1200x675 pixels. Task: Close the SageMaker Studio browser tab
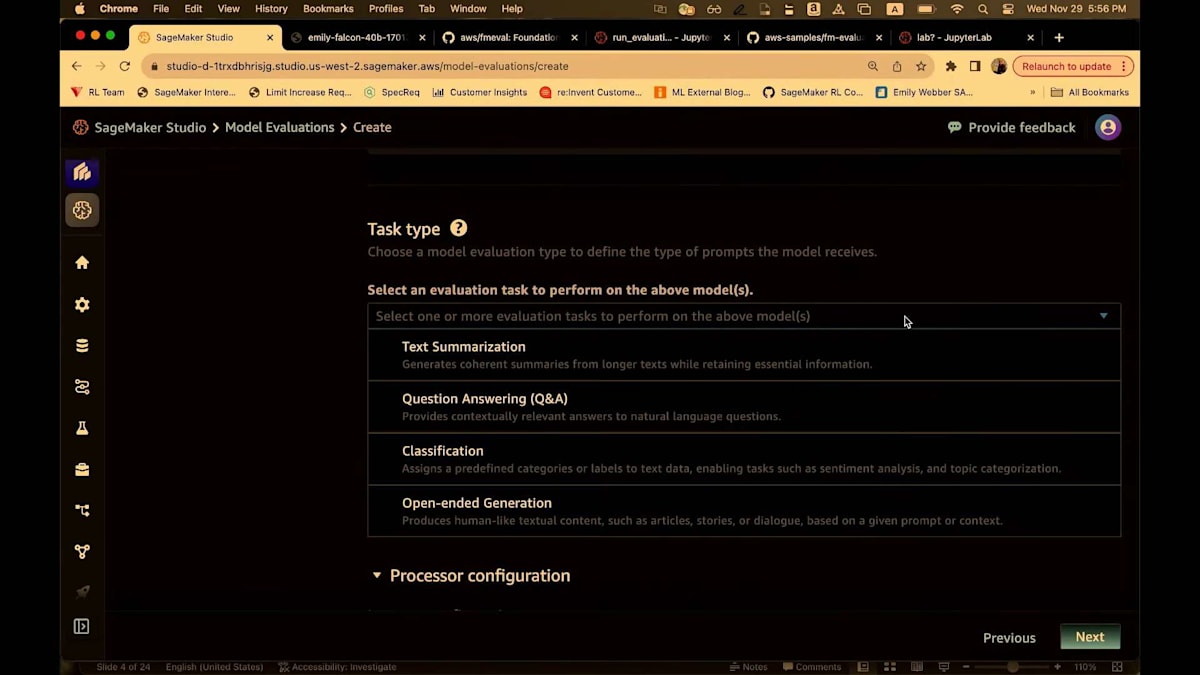point(270,37)
